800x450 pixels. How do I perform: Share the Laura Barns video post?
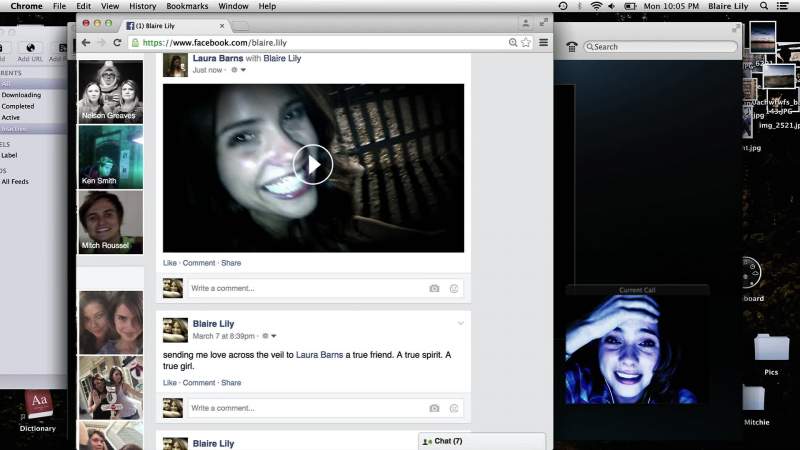pos(231,263)
